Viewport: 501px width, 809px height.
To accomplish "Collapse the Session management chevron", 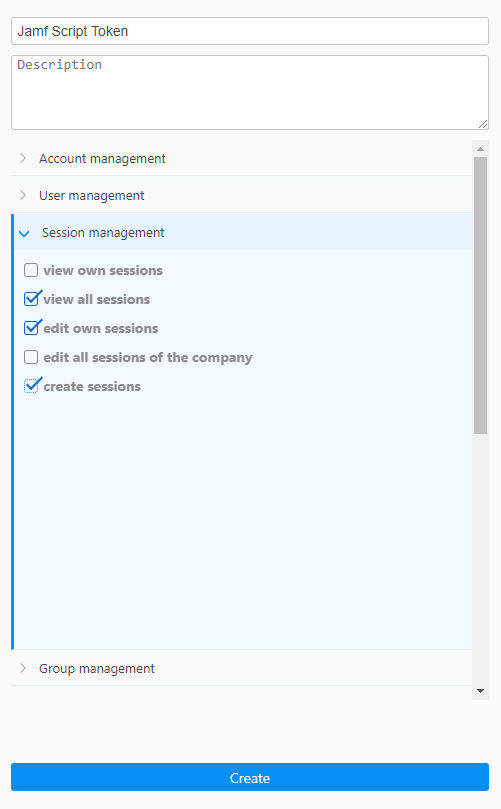I will click(x=24, y=233).
